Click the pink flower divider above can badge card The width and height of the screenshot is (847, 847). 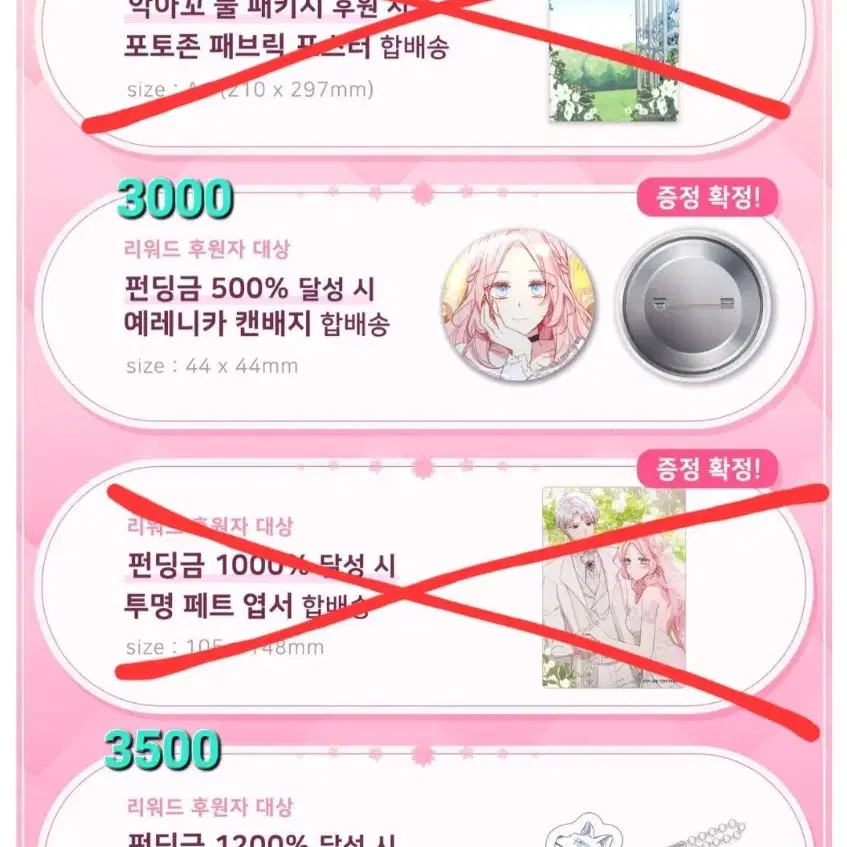coord(422,193)
